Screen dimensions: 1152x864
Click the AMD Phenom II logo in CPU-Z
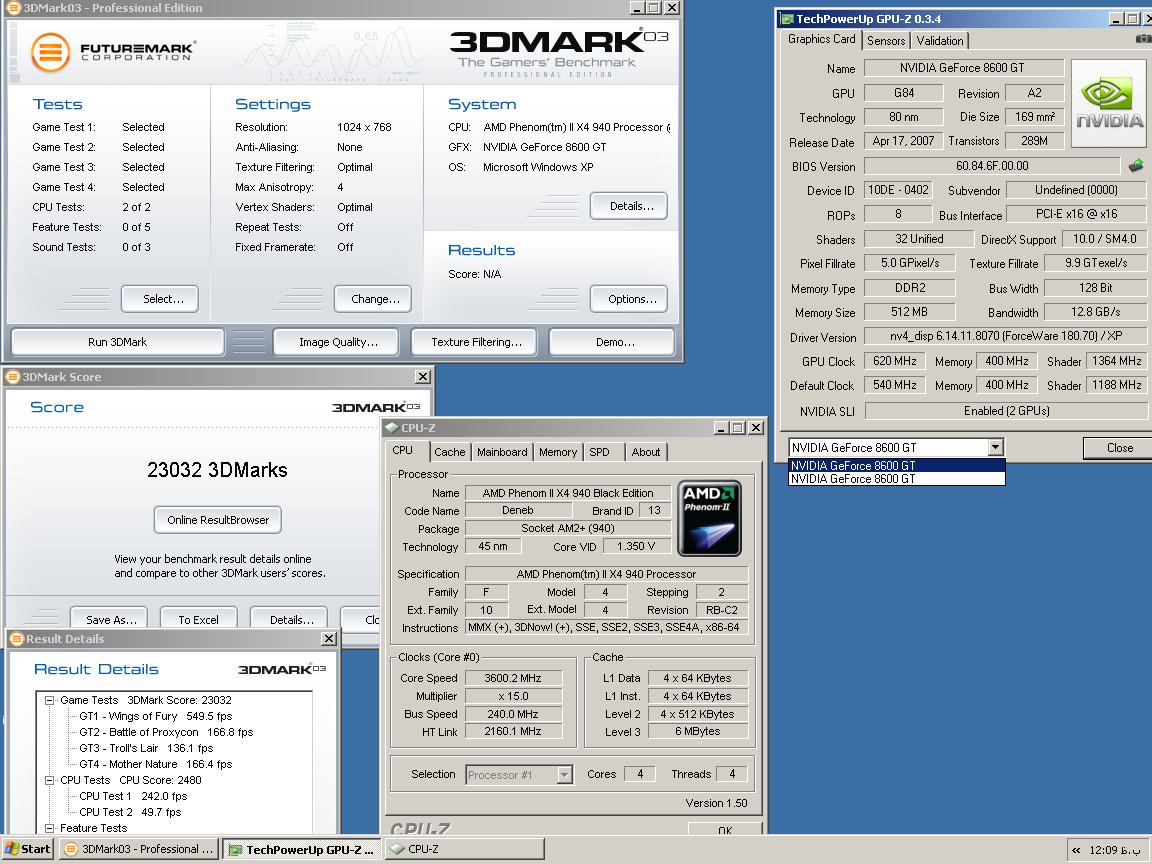(x=709, y=518)
